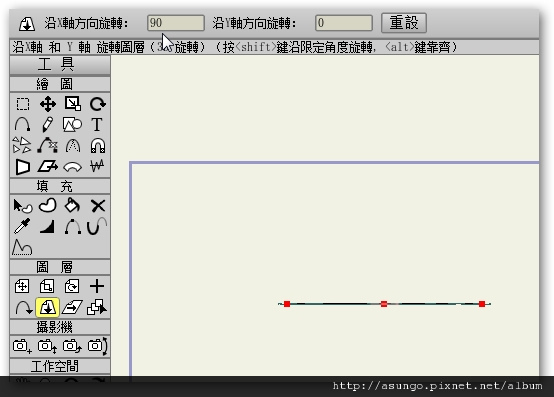Select the Layer Selector stacked-squares tool
This screenshot has width=554, height=397.
[x=97, y=307]
